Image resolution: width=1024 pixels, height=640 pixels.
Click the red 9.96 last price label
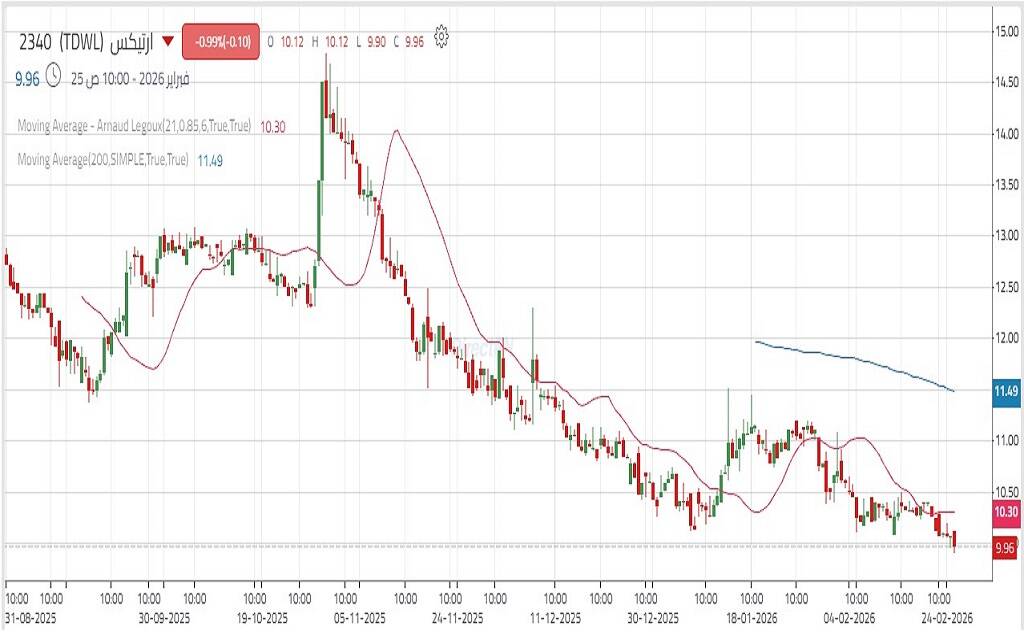coord(1005,547)
